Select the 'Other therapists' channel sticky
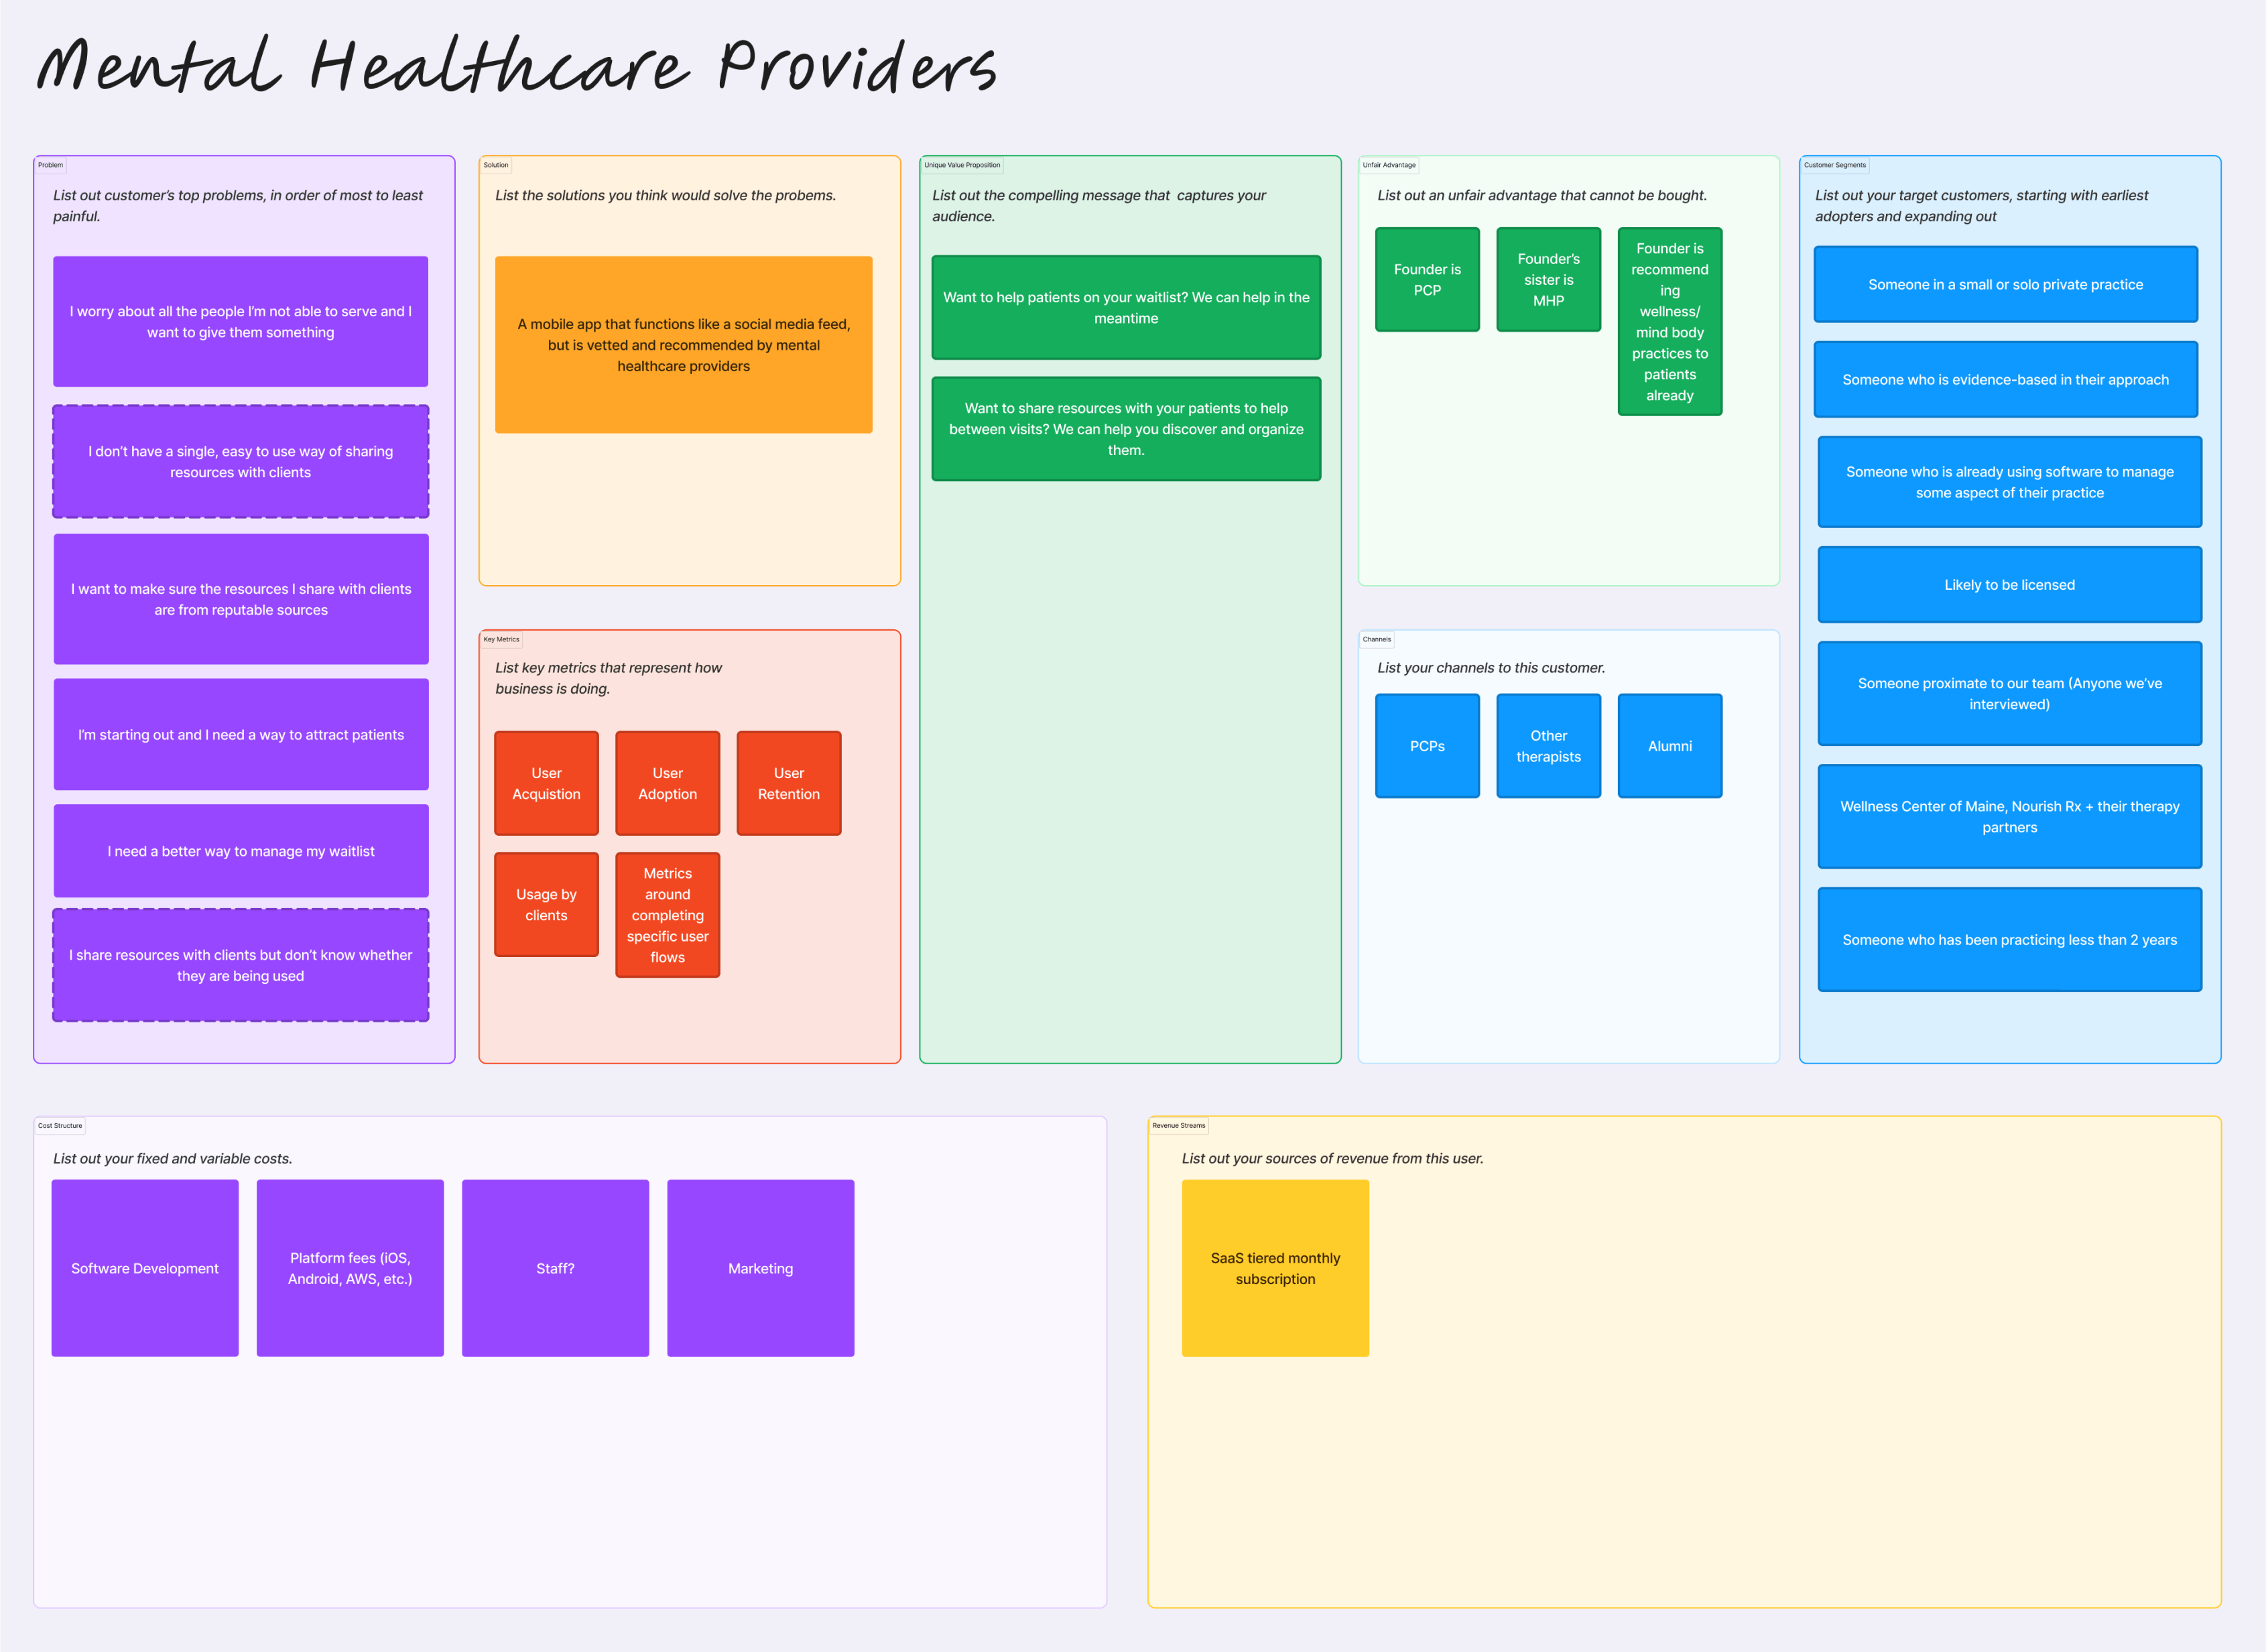 click(1548, 745)
